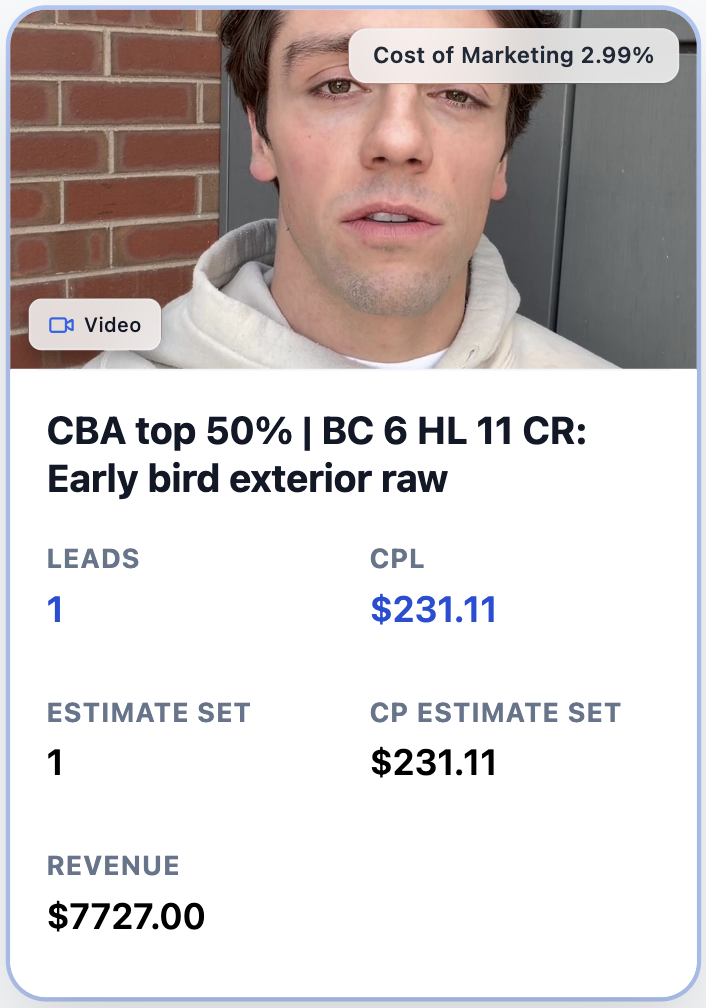Click the Video label text
Viewport: 706px width, 1008px height.
[112, 324]
